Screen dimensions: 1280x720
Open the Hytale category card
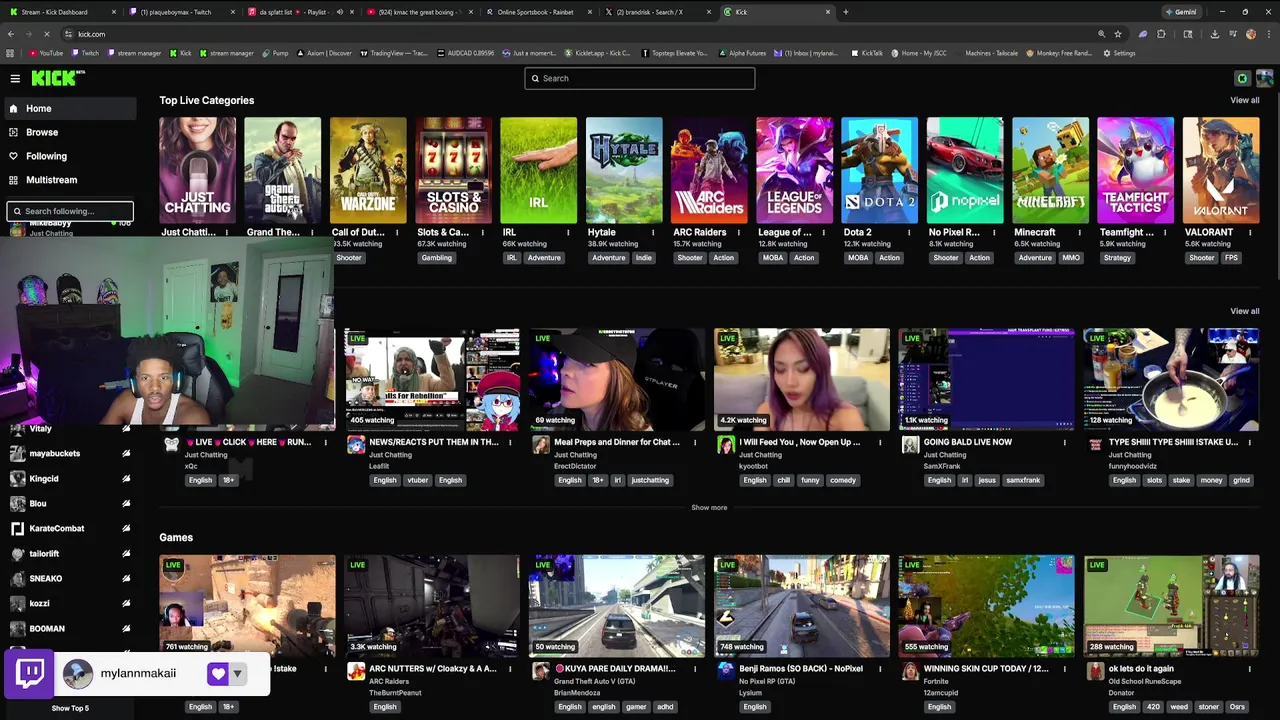(624, 170)
